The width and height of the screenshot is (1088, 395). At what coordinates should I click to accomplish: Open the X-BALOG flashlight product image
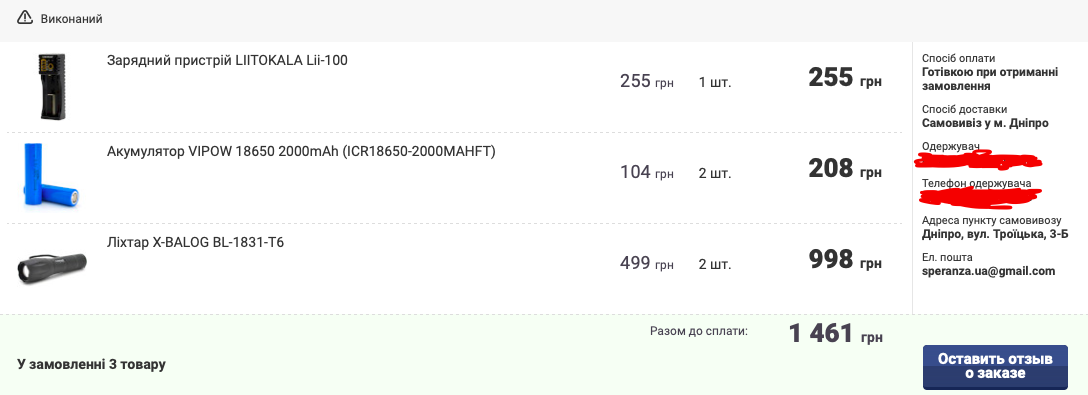tap(52, 267)
